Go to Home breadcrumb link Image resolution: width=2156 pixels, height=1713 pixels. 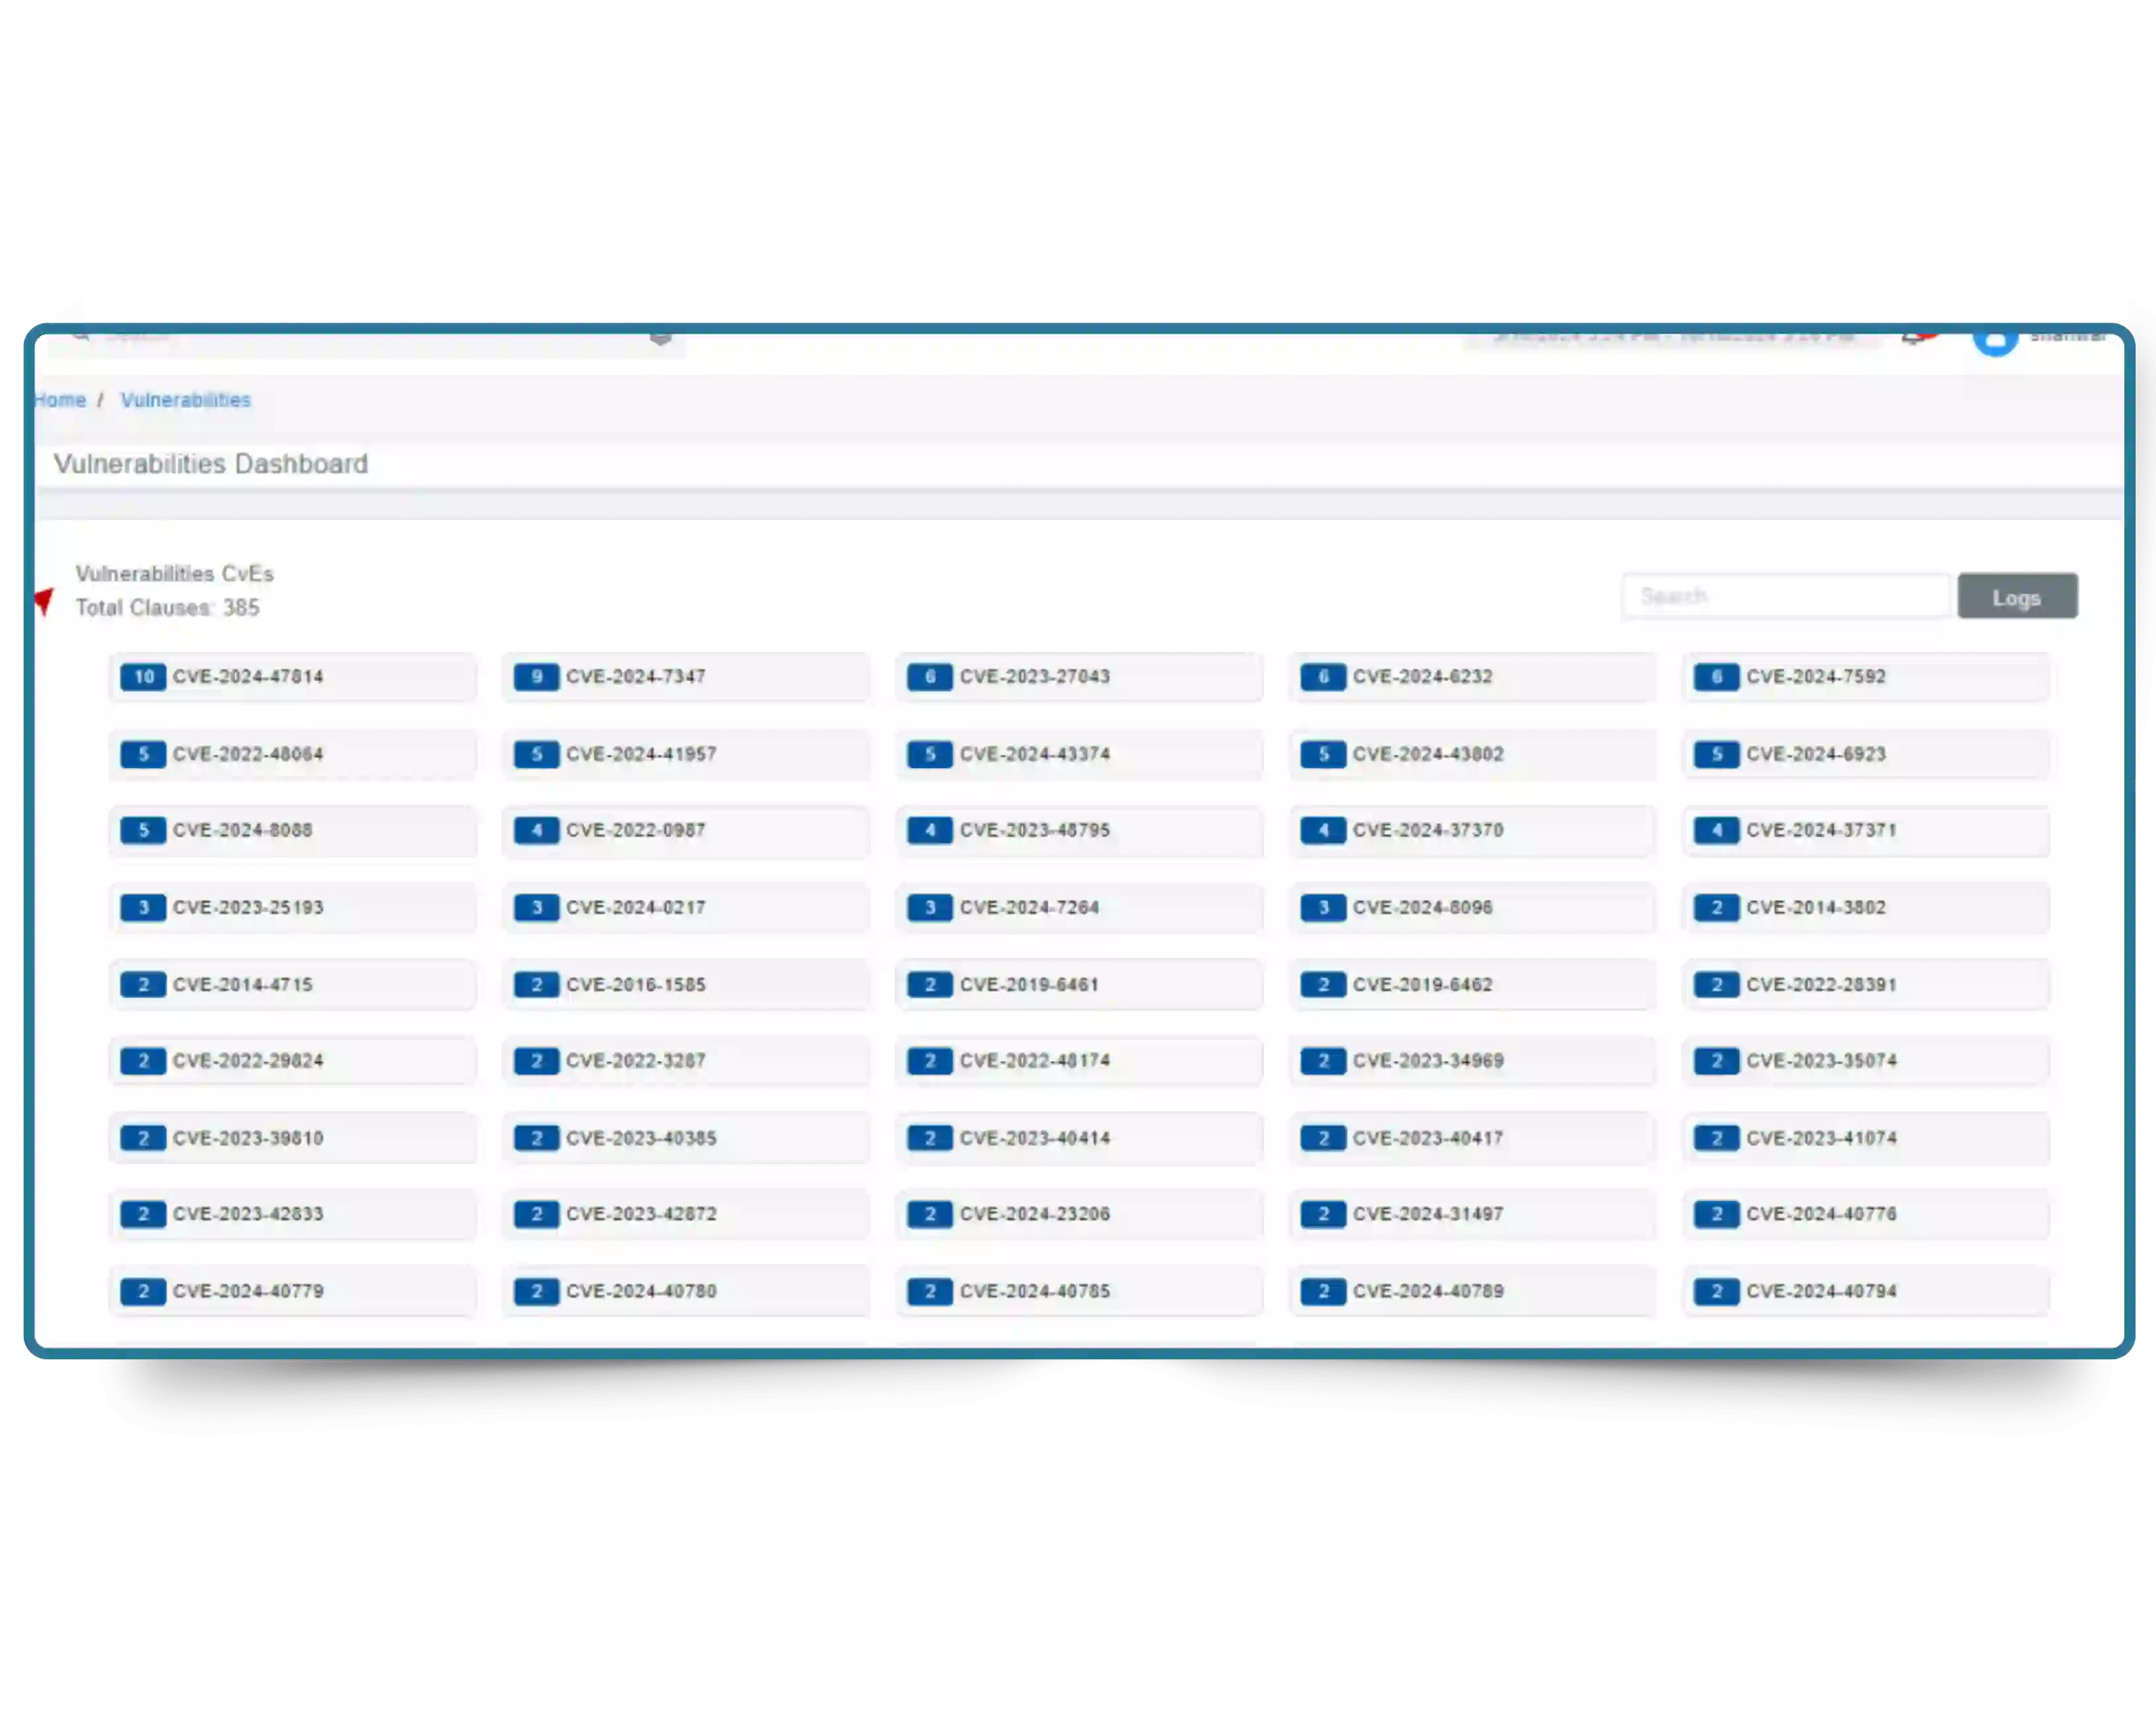(x=60, y=400)
